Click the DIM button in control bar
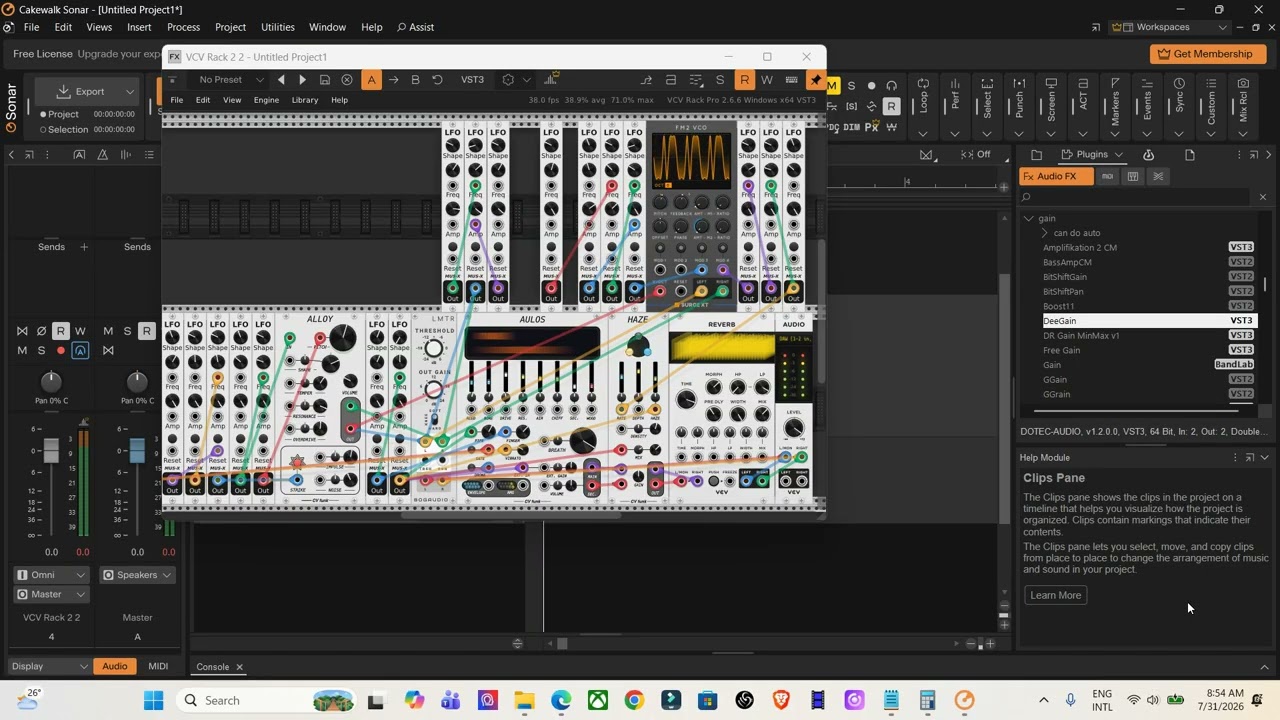This screenshot has height=720, width=1280. click(x=852, y=127)
